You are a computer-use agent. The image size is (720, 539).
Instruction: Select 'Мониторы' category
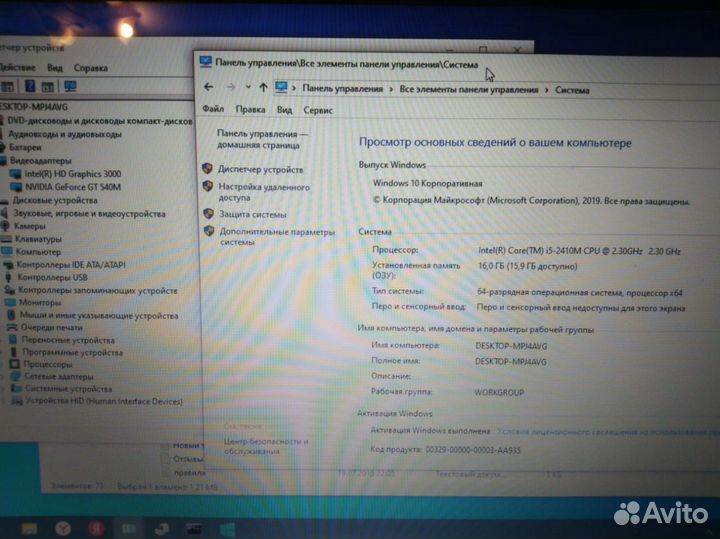[40, 303]
